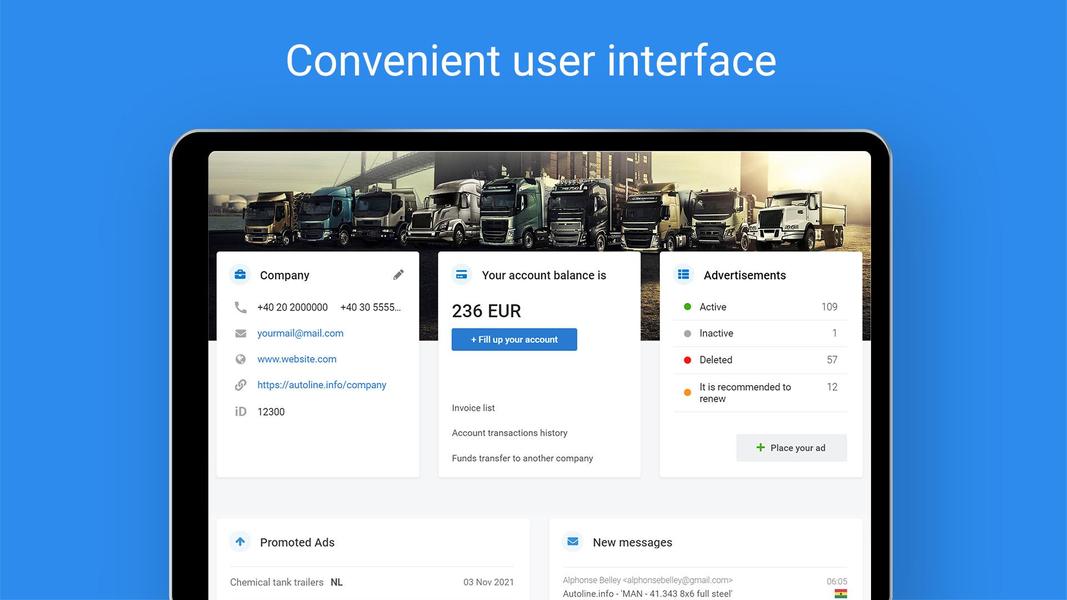Select It is recommended to renew row
The width and height of the screenshot is (1067, 600).
point(760,393)
